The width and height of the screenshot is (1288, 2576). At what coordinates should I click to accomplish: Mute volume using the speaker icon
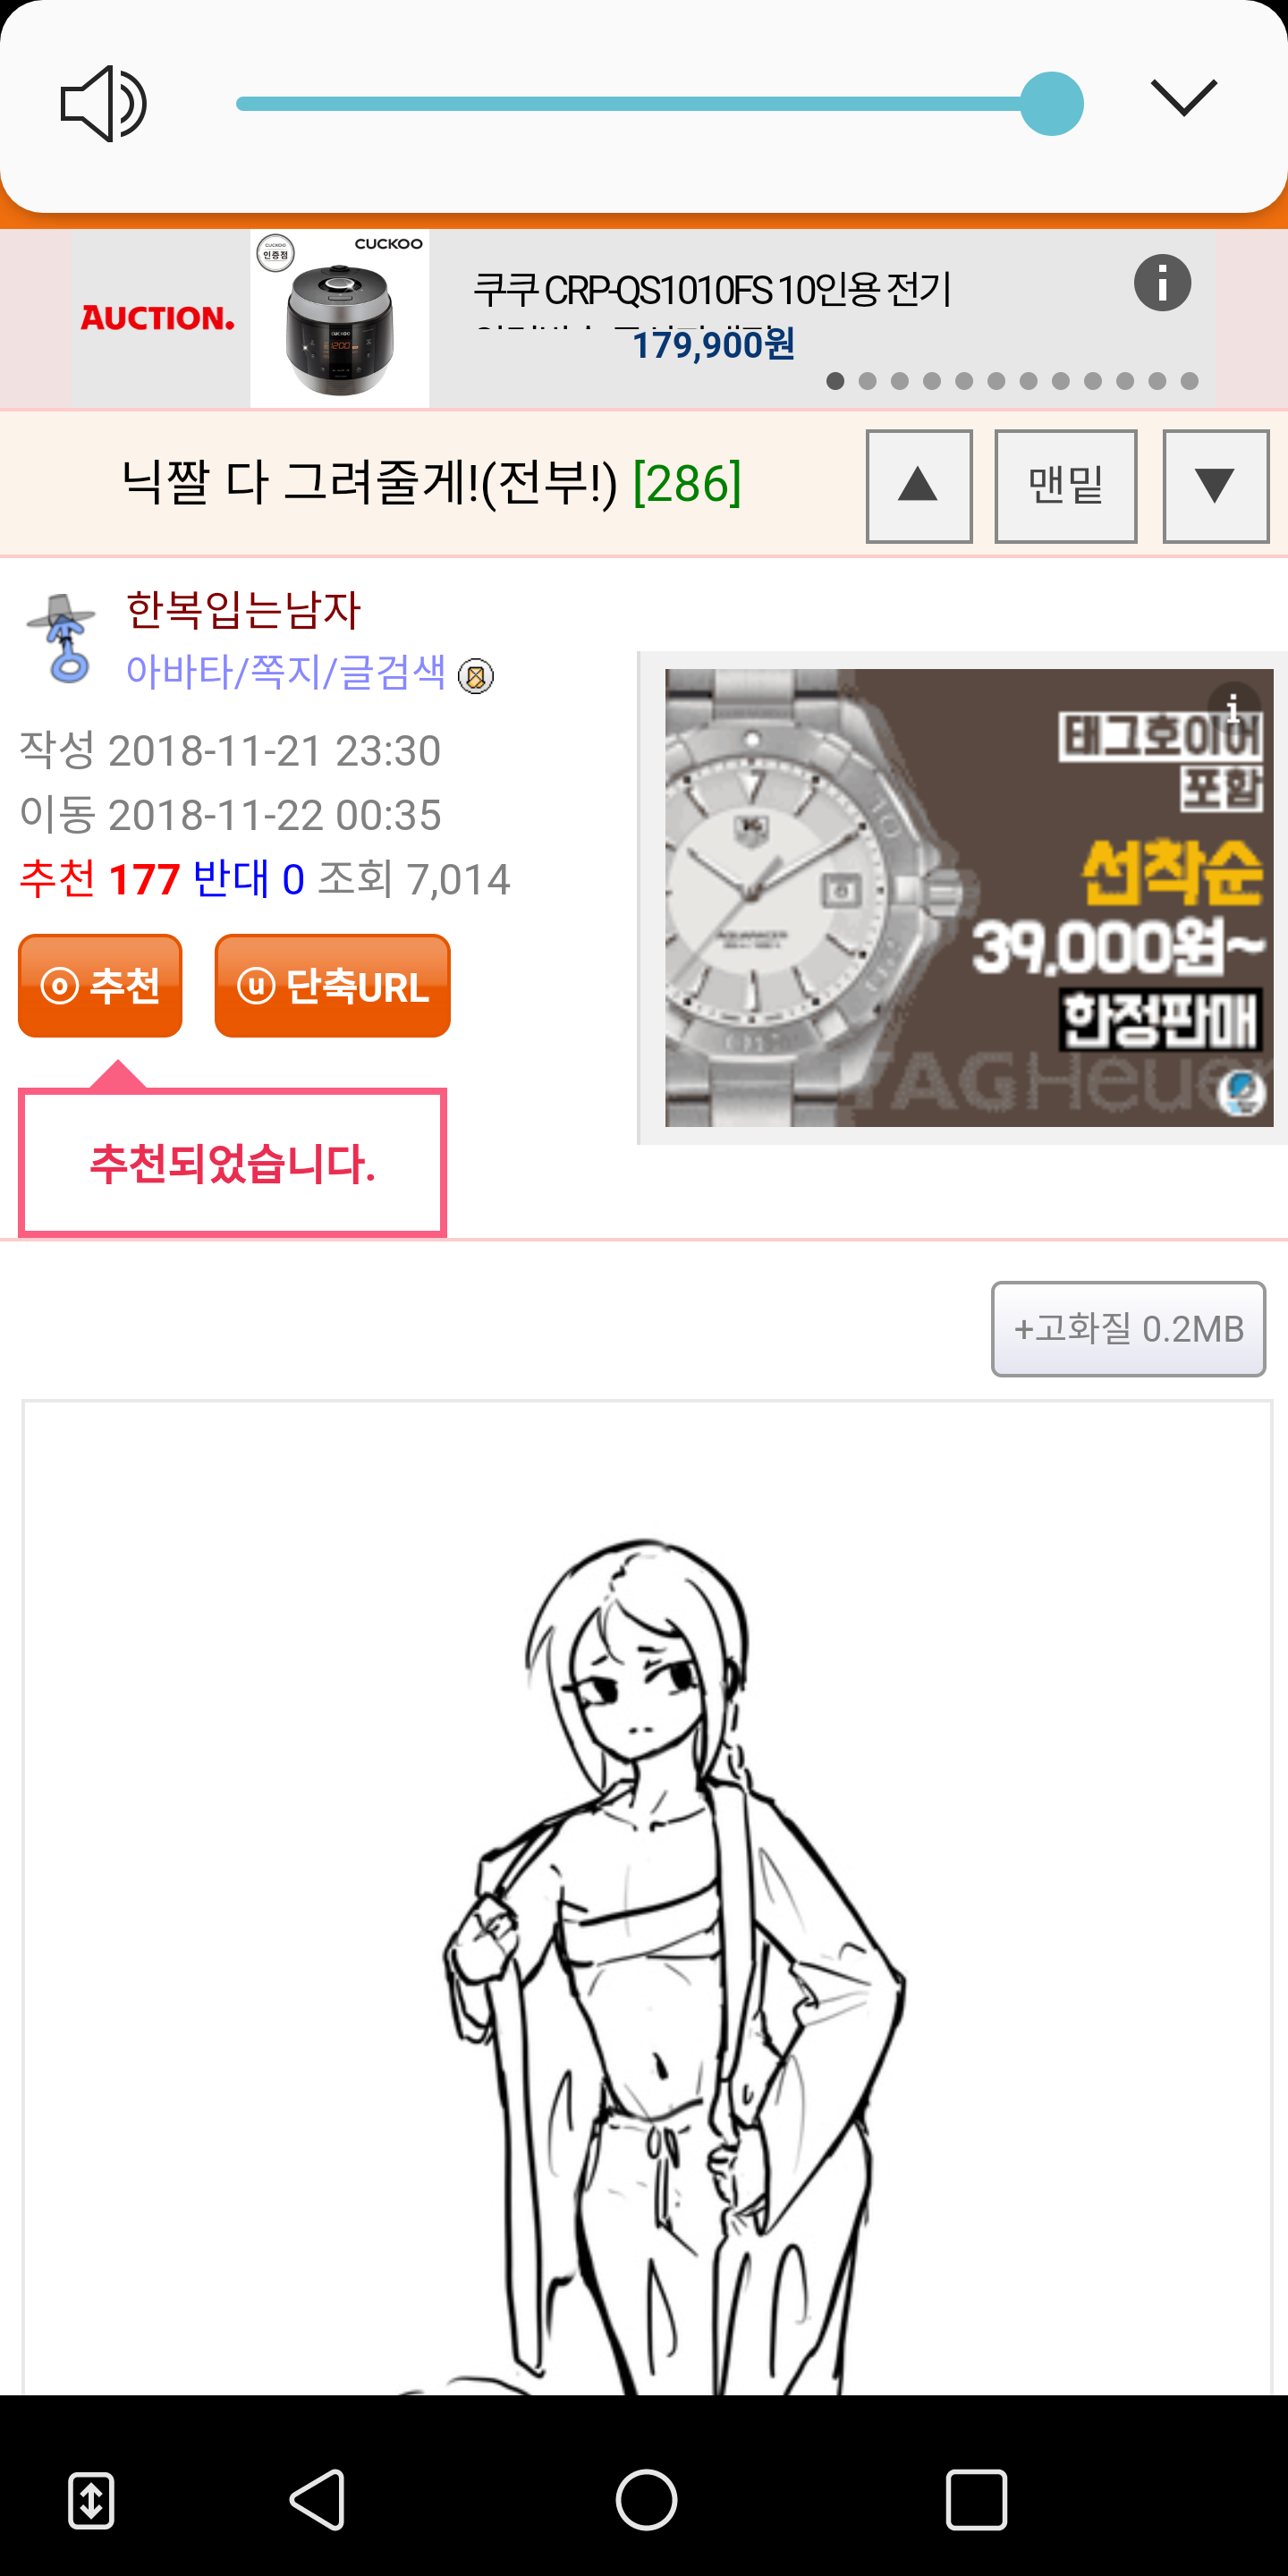tap(104, 104)
